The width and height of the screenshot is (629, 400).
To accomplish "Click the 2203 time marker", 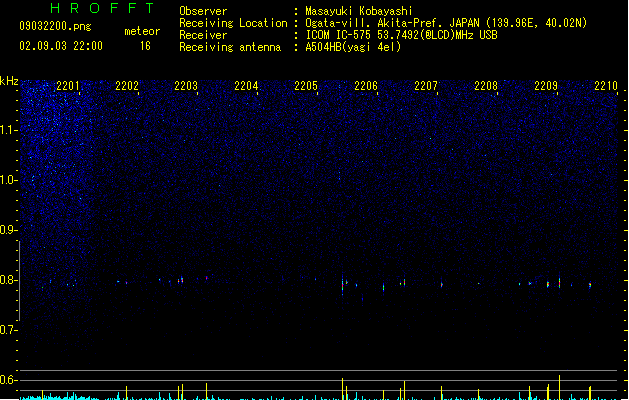I will pyautogui.click(x=186, y=85).
